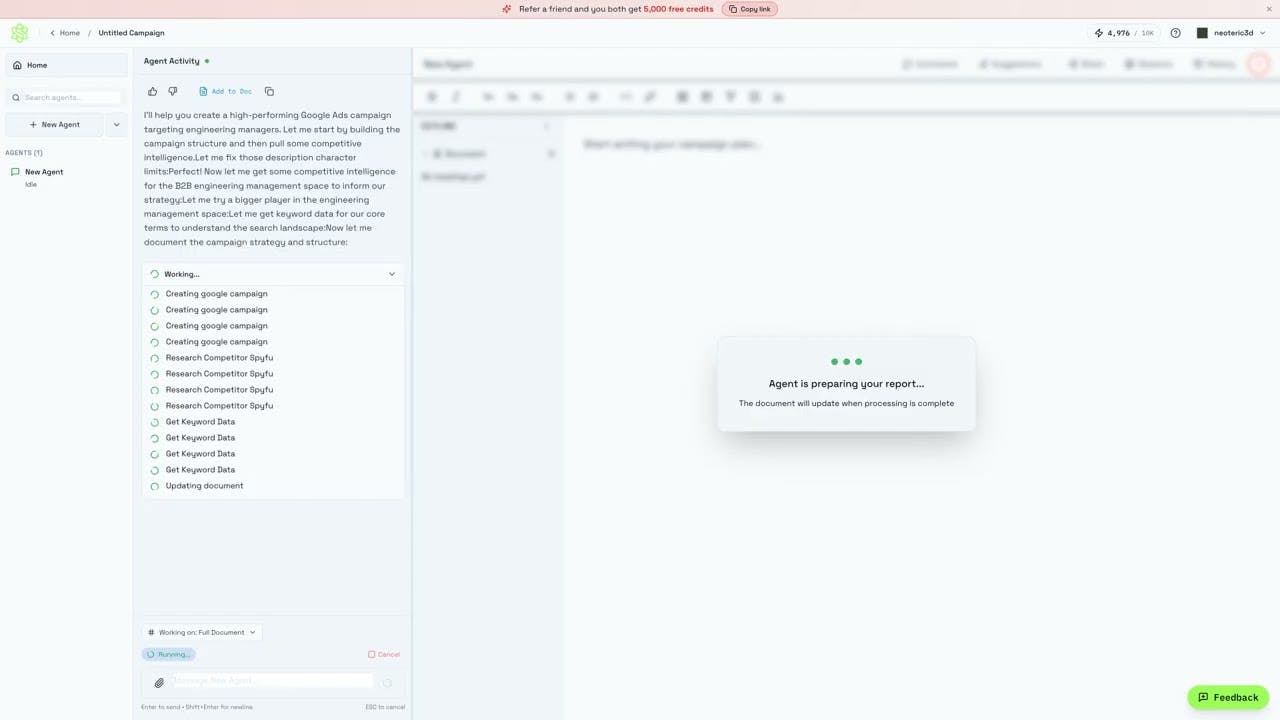
Task: Click the Running... status pill
Action: coord(168,654)
